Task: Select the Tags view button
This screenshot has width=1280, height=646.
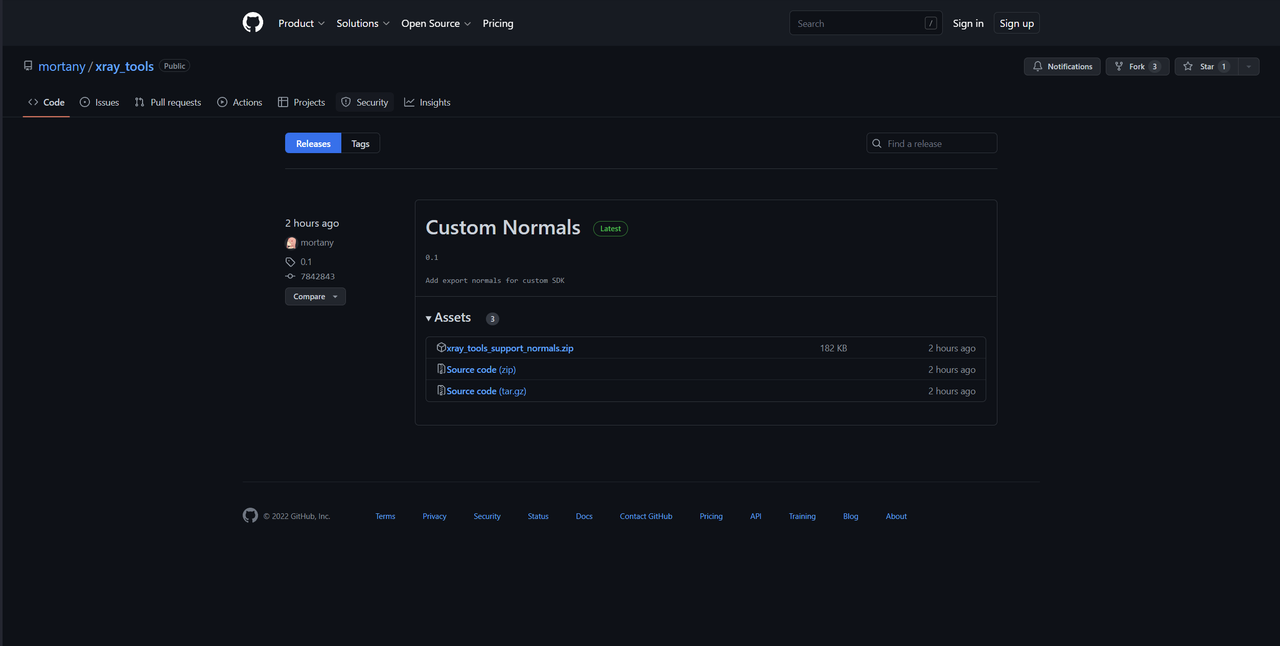Action: 360,143
